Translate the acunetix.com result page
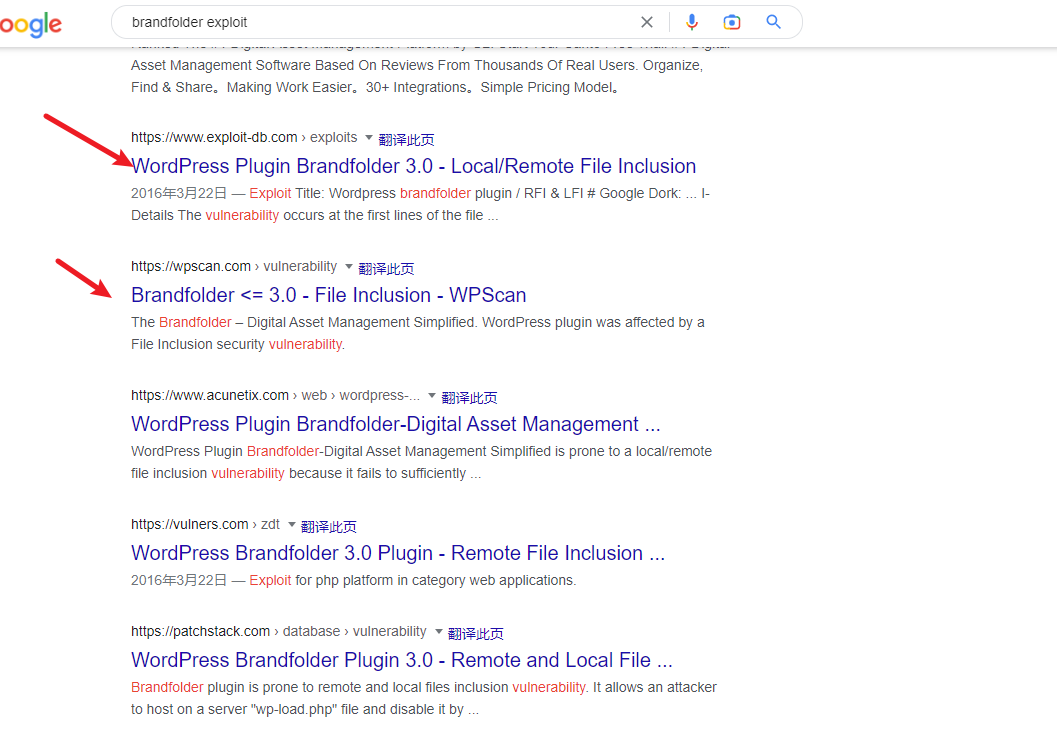 click(469, 397)
